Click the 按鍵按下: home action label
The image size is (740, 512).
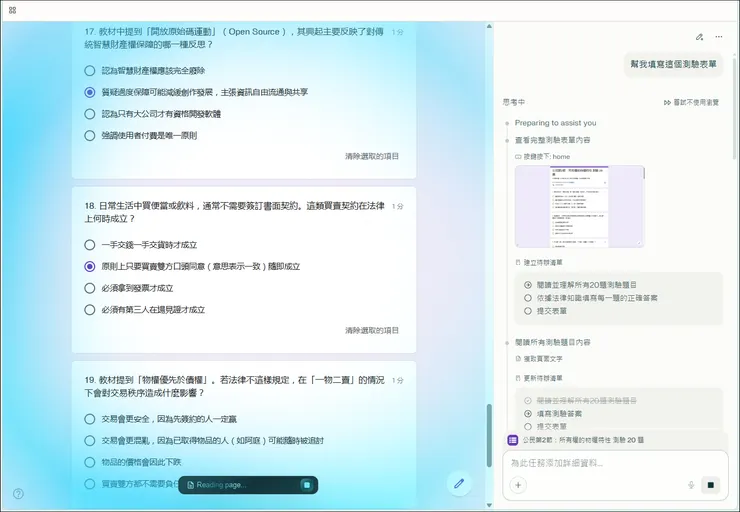(x=547, y=157)
